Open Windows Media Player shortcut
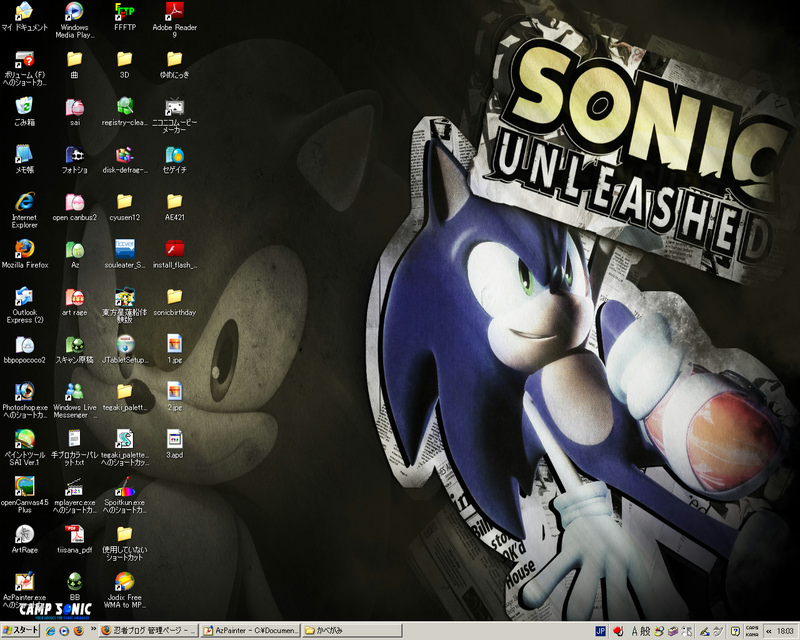Viewport: 800px width, 640px height. pos(74,12)
